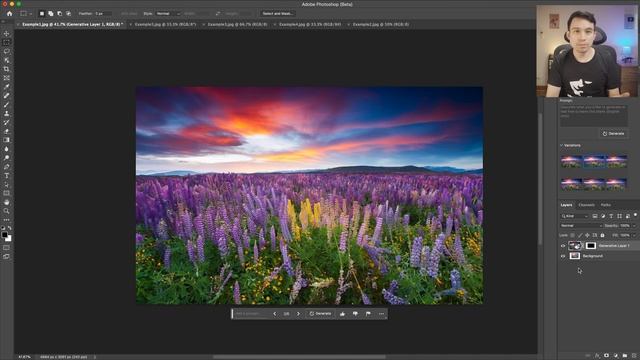Switch to Example2.jpg @ 33.5% document tab
The image size is (640, 360).
(165, 24)
